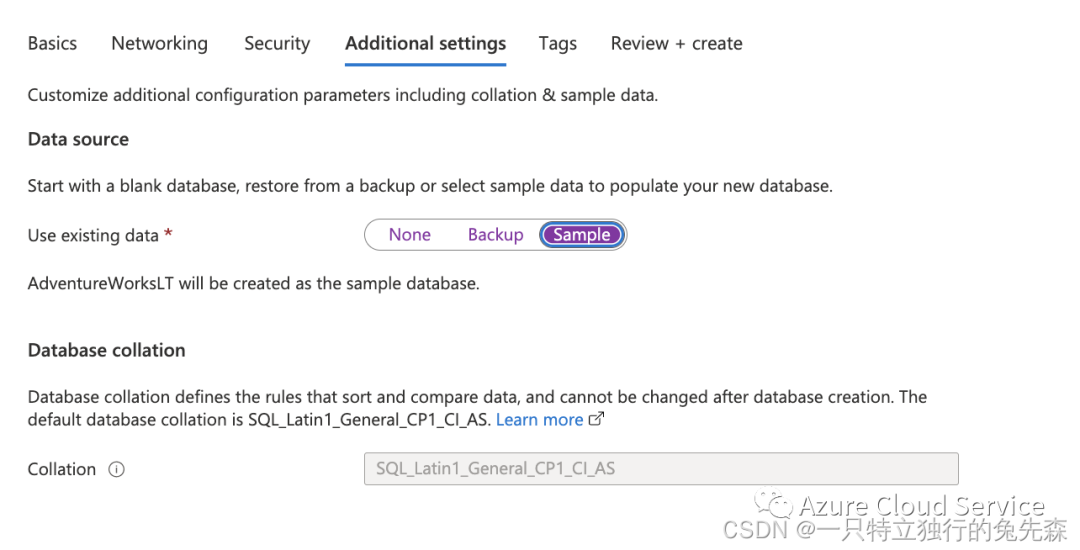Click the Database collation heading
This screenshot has height=550, width=1080.
106,351
